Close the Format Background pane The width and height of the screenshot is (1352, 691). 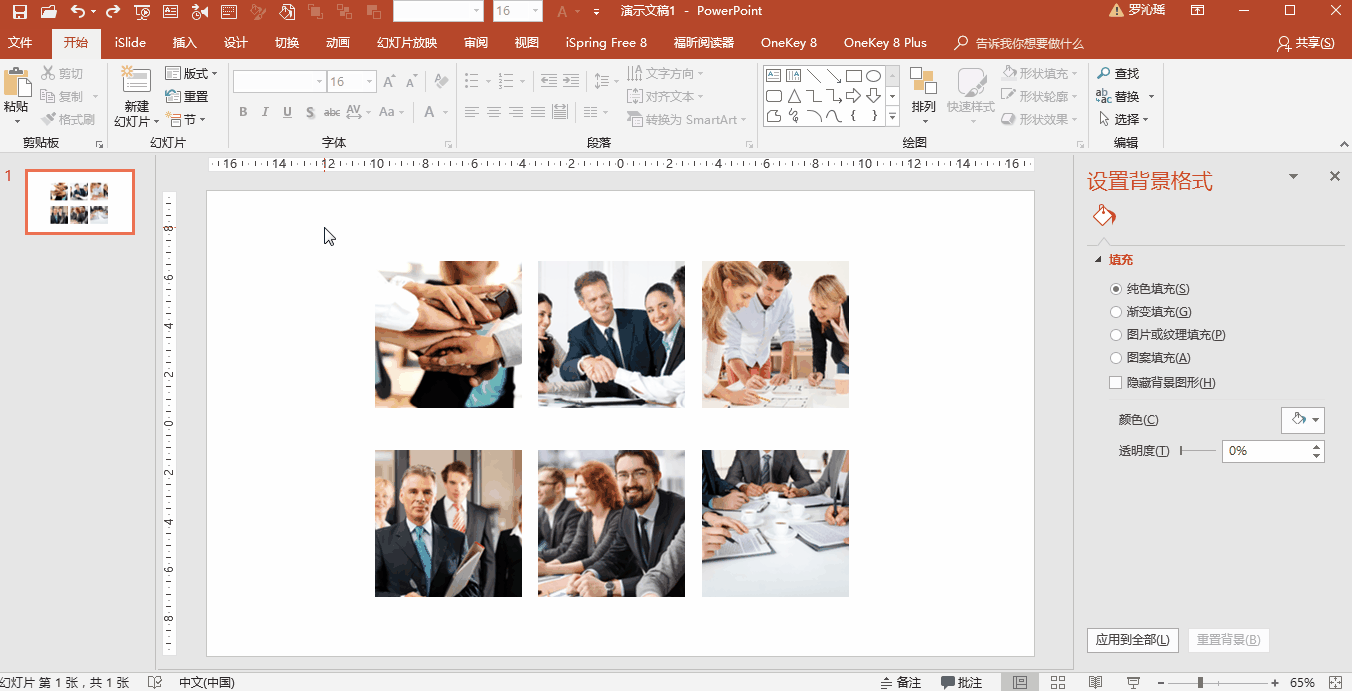click(1335, 176)
